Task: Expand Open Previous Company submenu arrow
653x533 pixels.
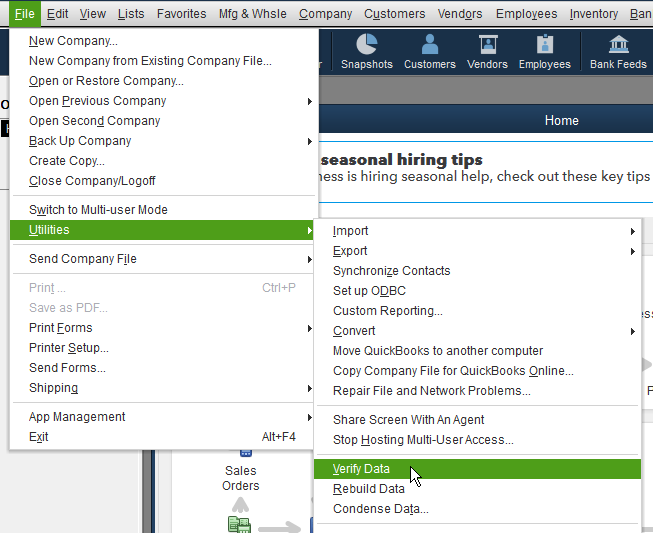Action: 309,101
